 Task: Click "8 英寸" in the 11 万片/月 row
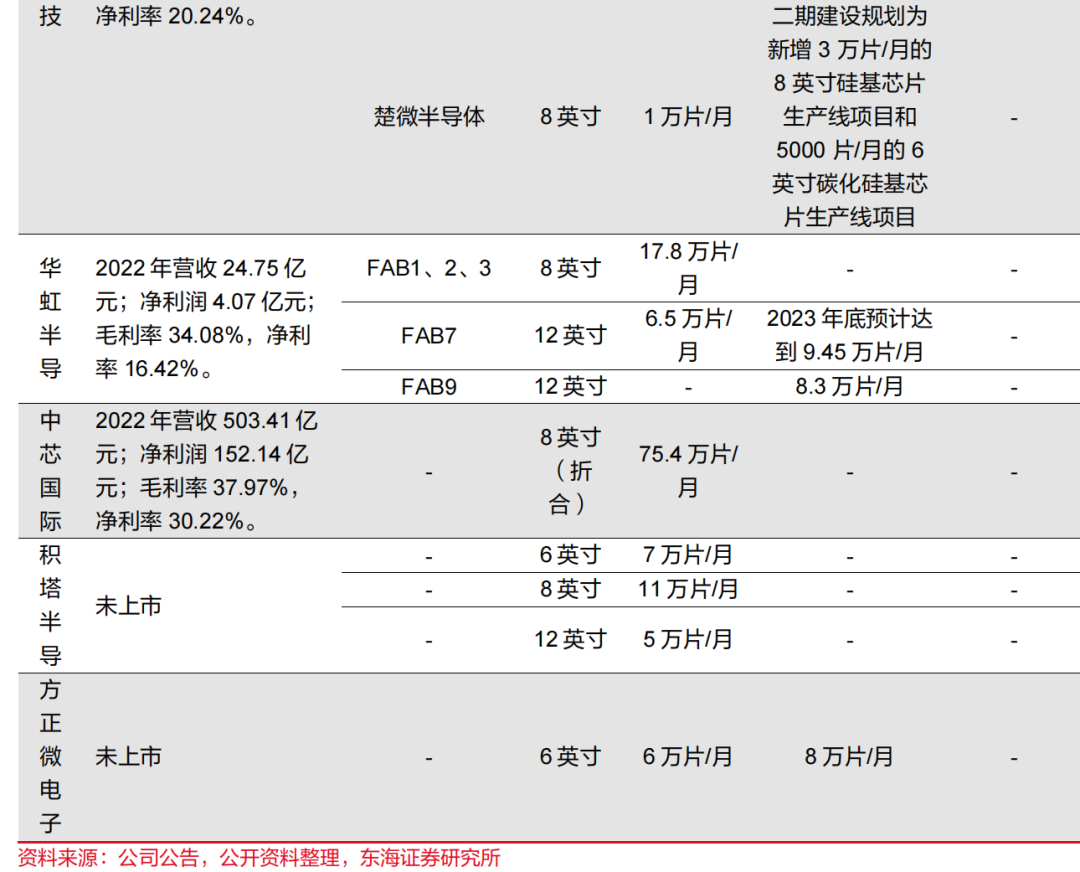point(570,590)
